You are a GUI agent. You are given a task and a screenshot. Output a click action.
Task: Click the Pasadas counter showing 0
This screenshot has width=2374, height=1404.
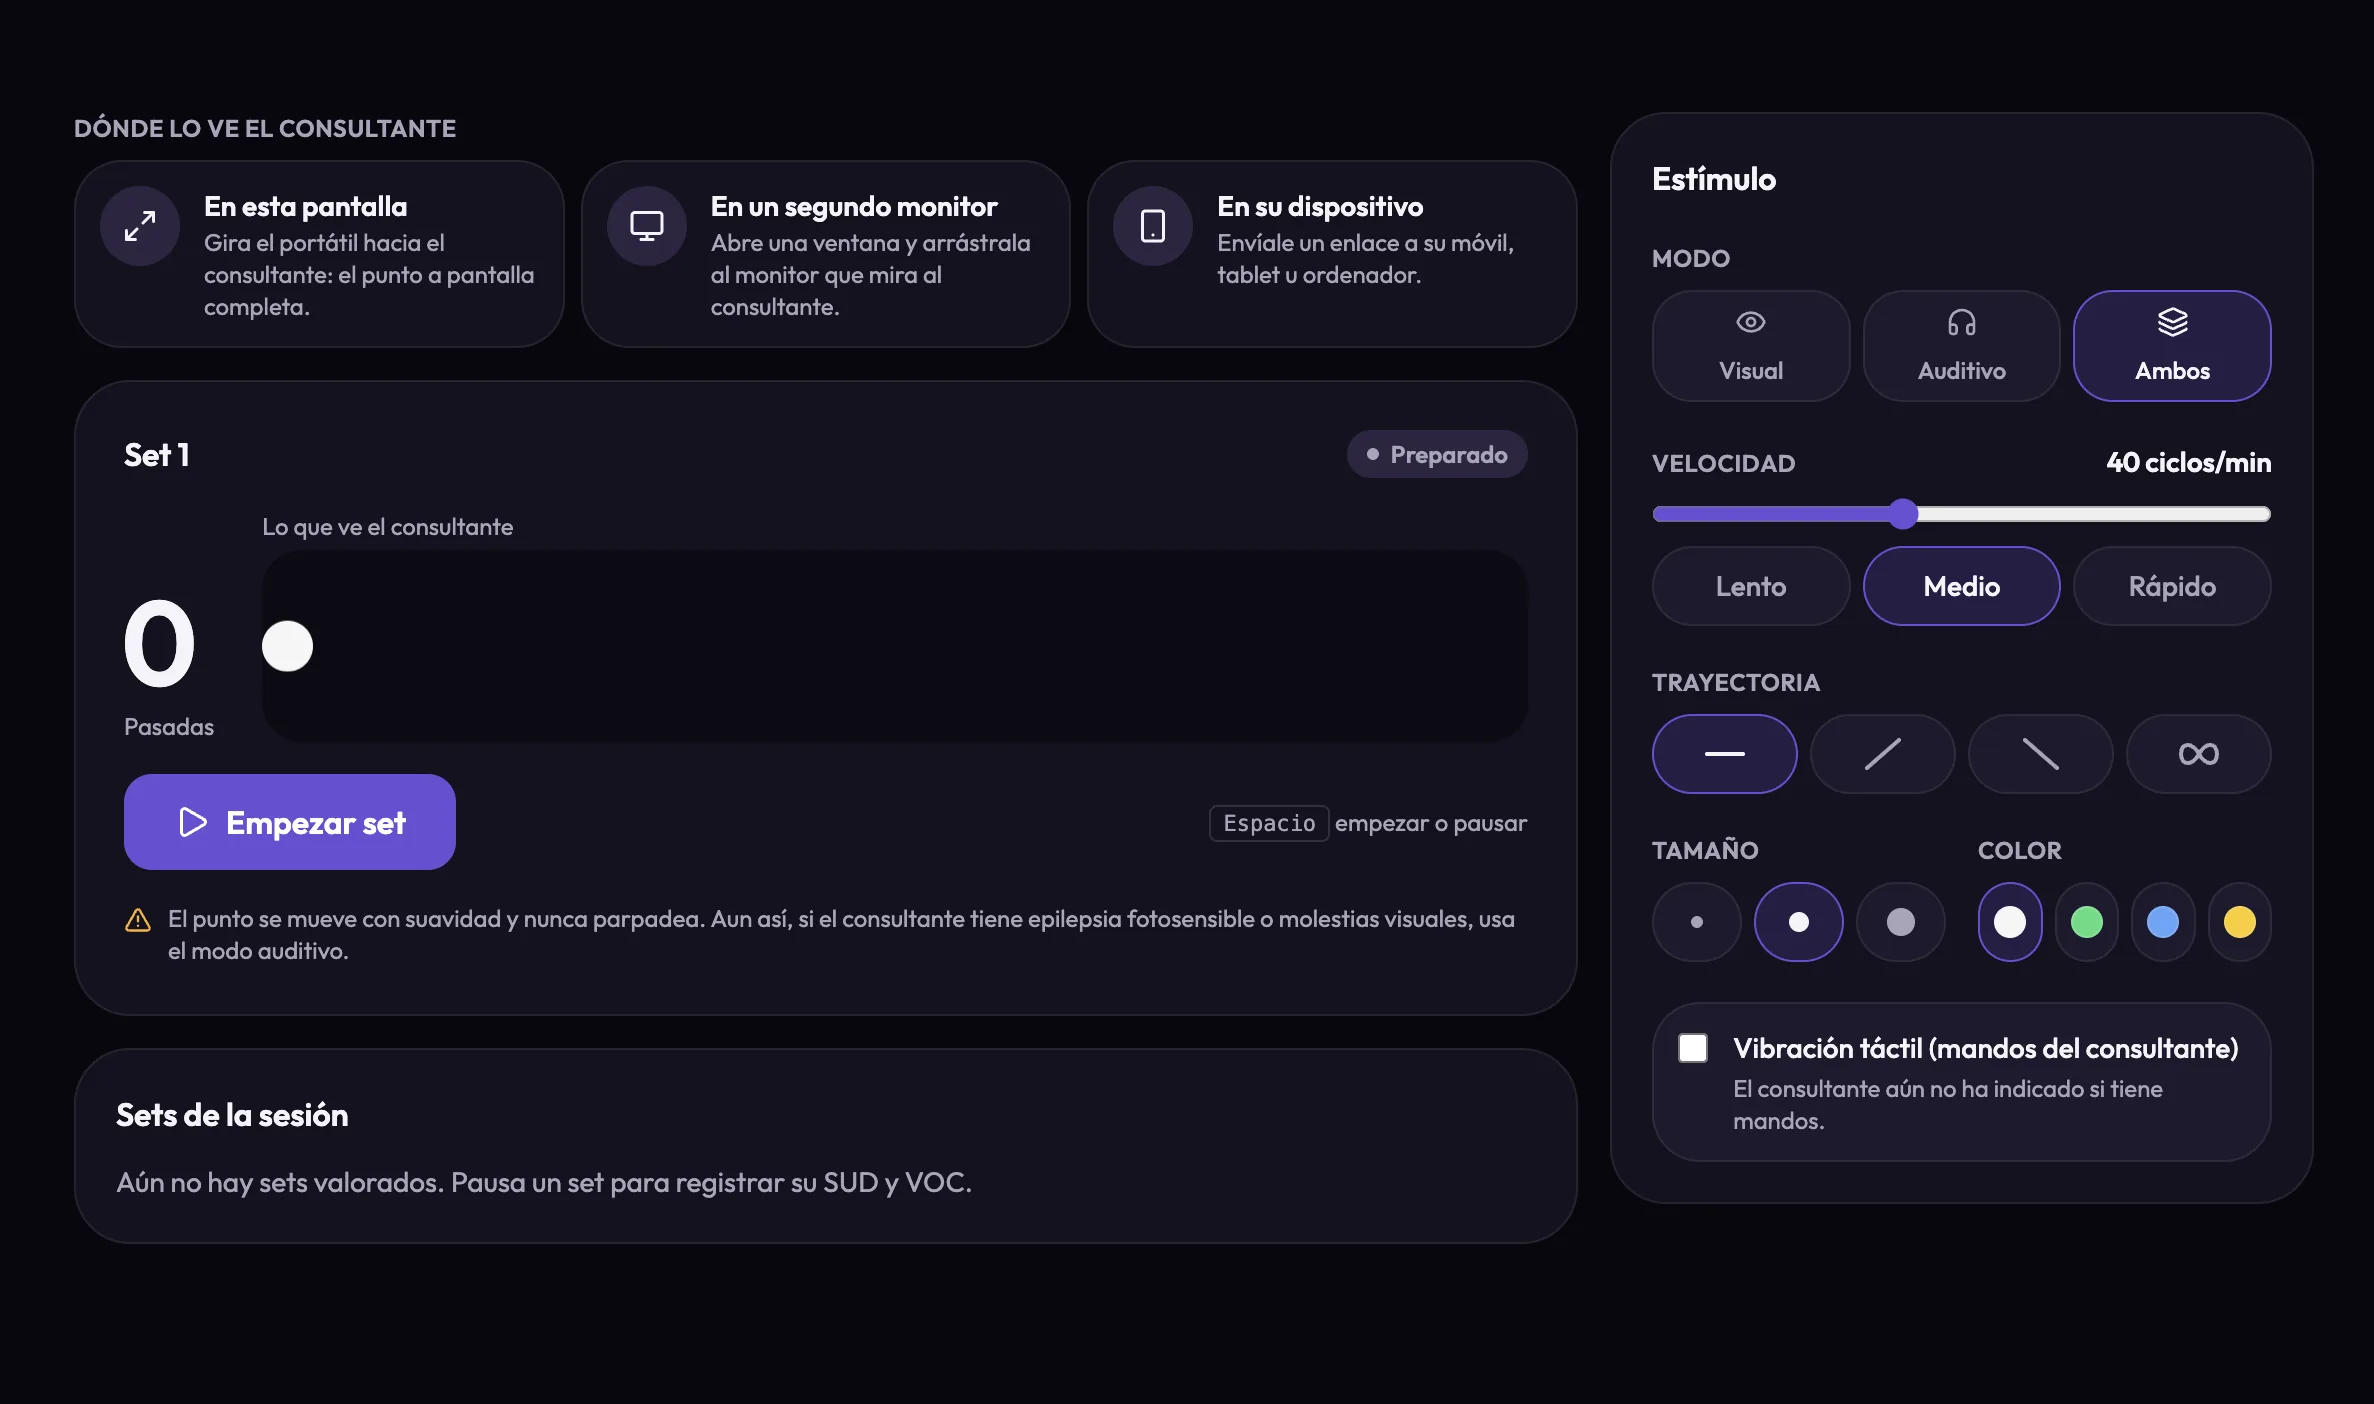pos(160,644)
